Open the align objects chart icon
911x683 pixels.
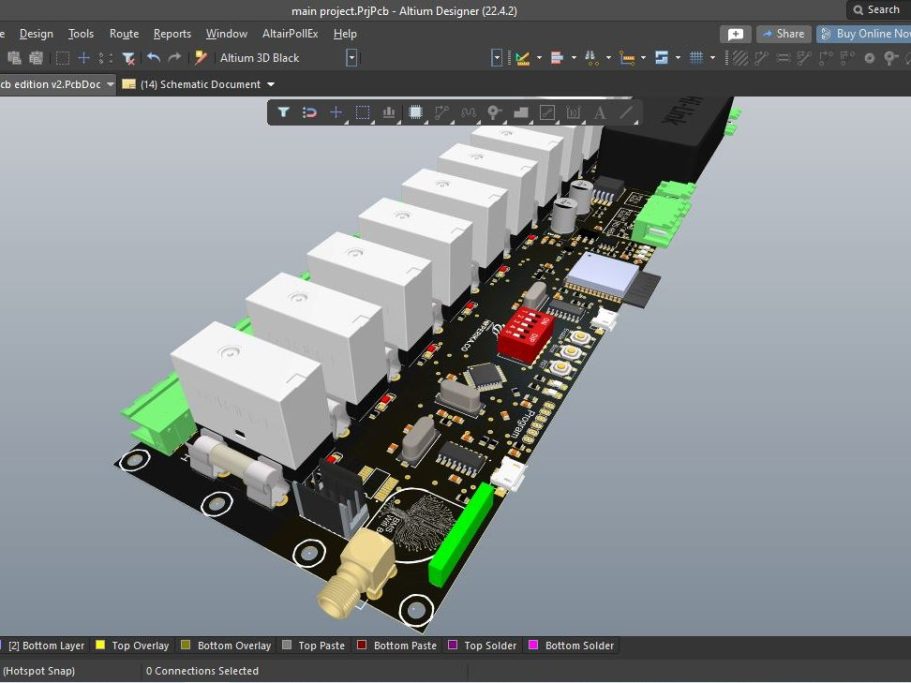(x=389, y=113)
